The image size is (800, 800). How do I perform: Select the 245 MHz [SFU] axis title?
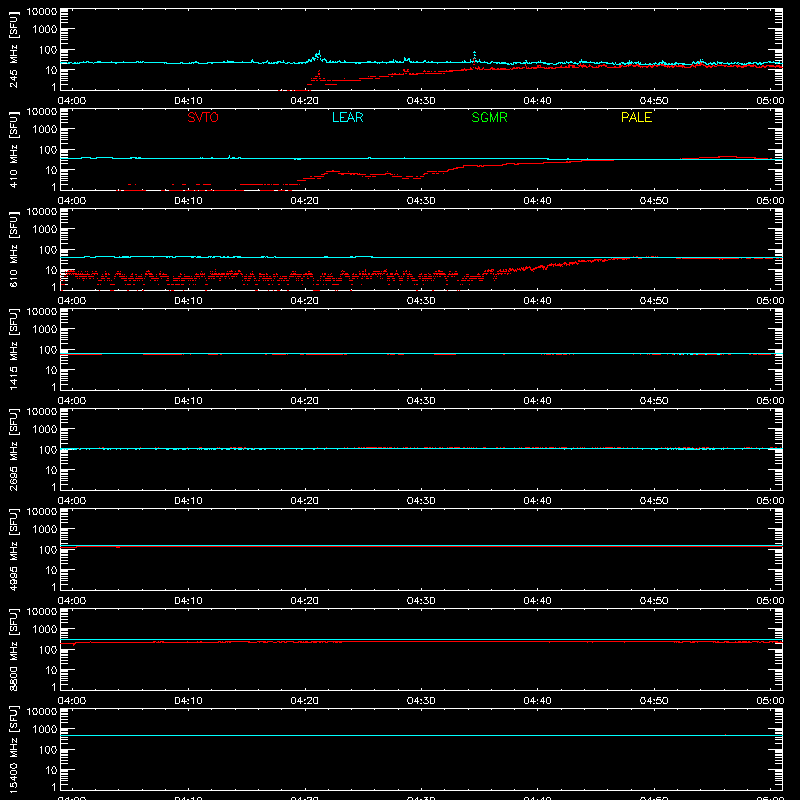13,49
